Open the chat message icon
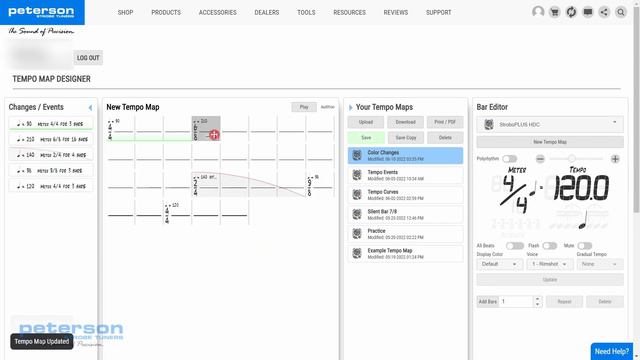 [x=588, y=12]
